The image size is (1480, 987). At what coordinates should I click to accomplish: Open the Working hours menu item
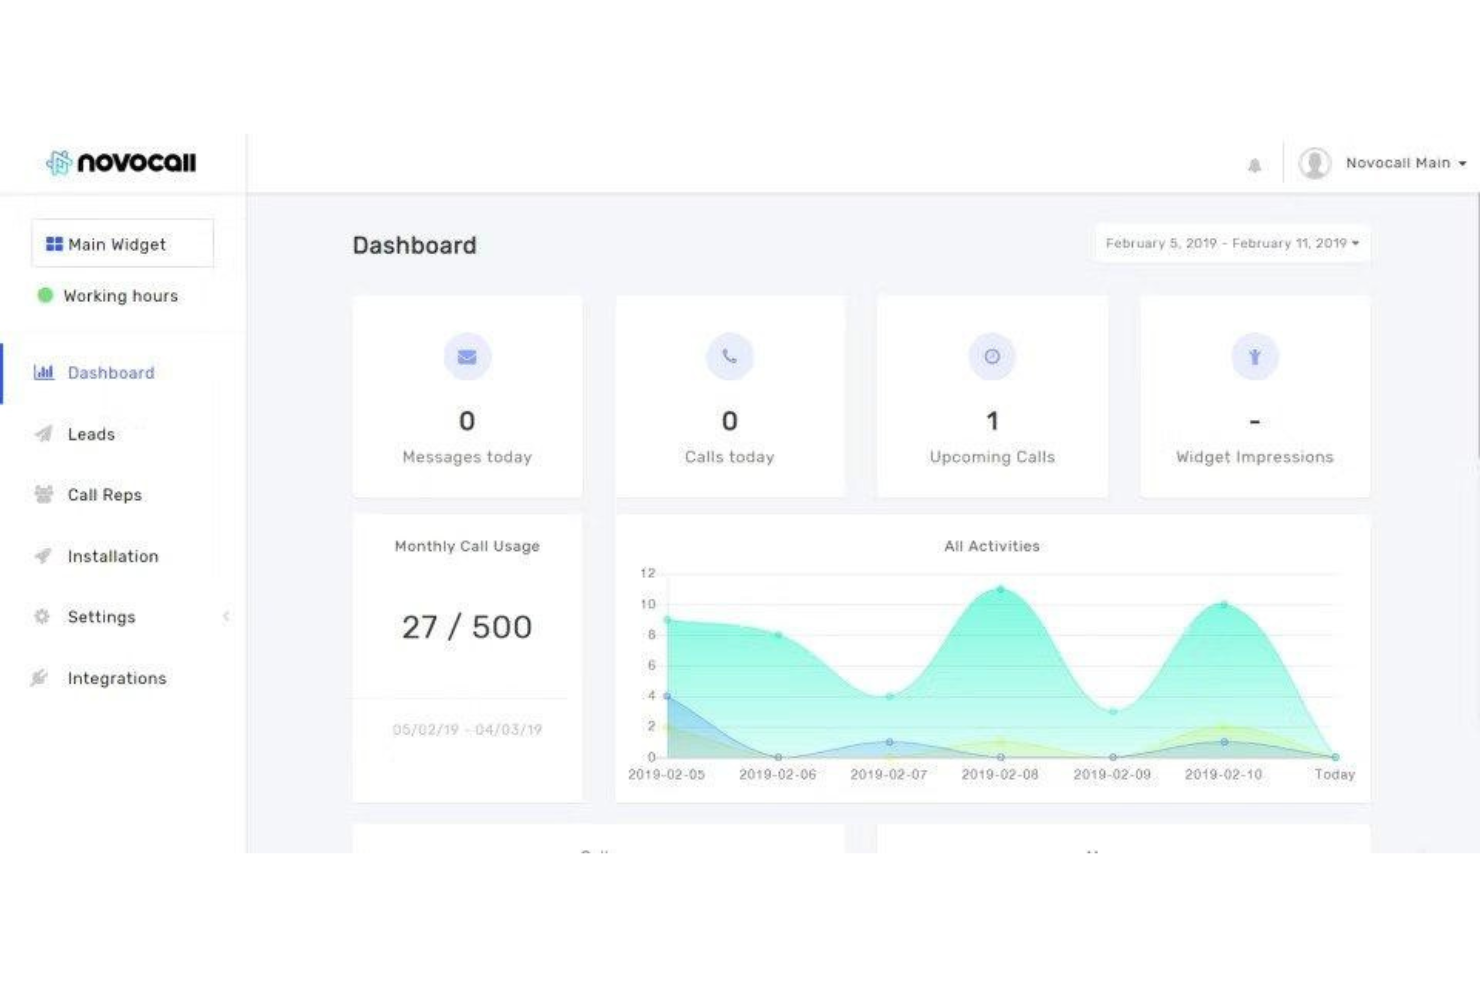120,295
